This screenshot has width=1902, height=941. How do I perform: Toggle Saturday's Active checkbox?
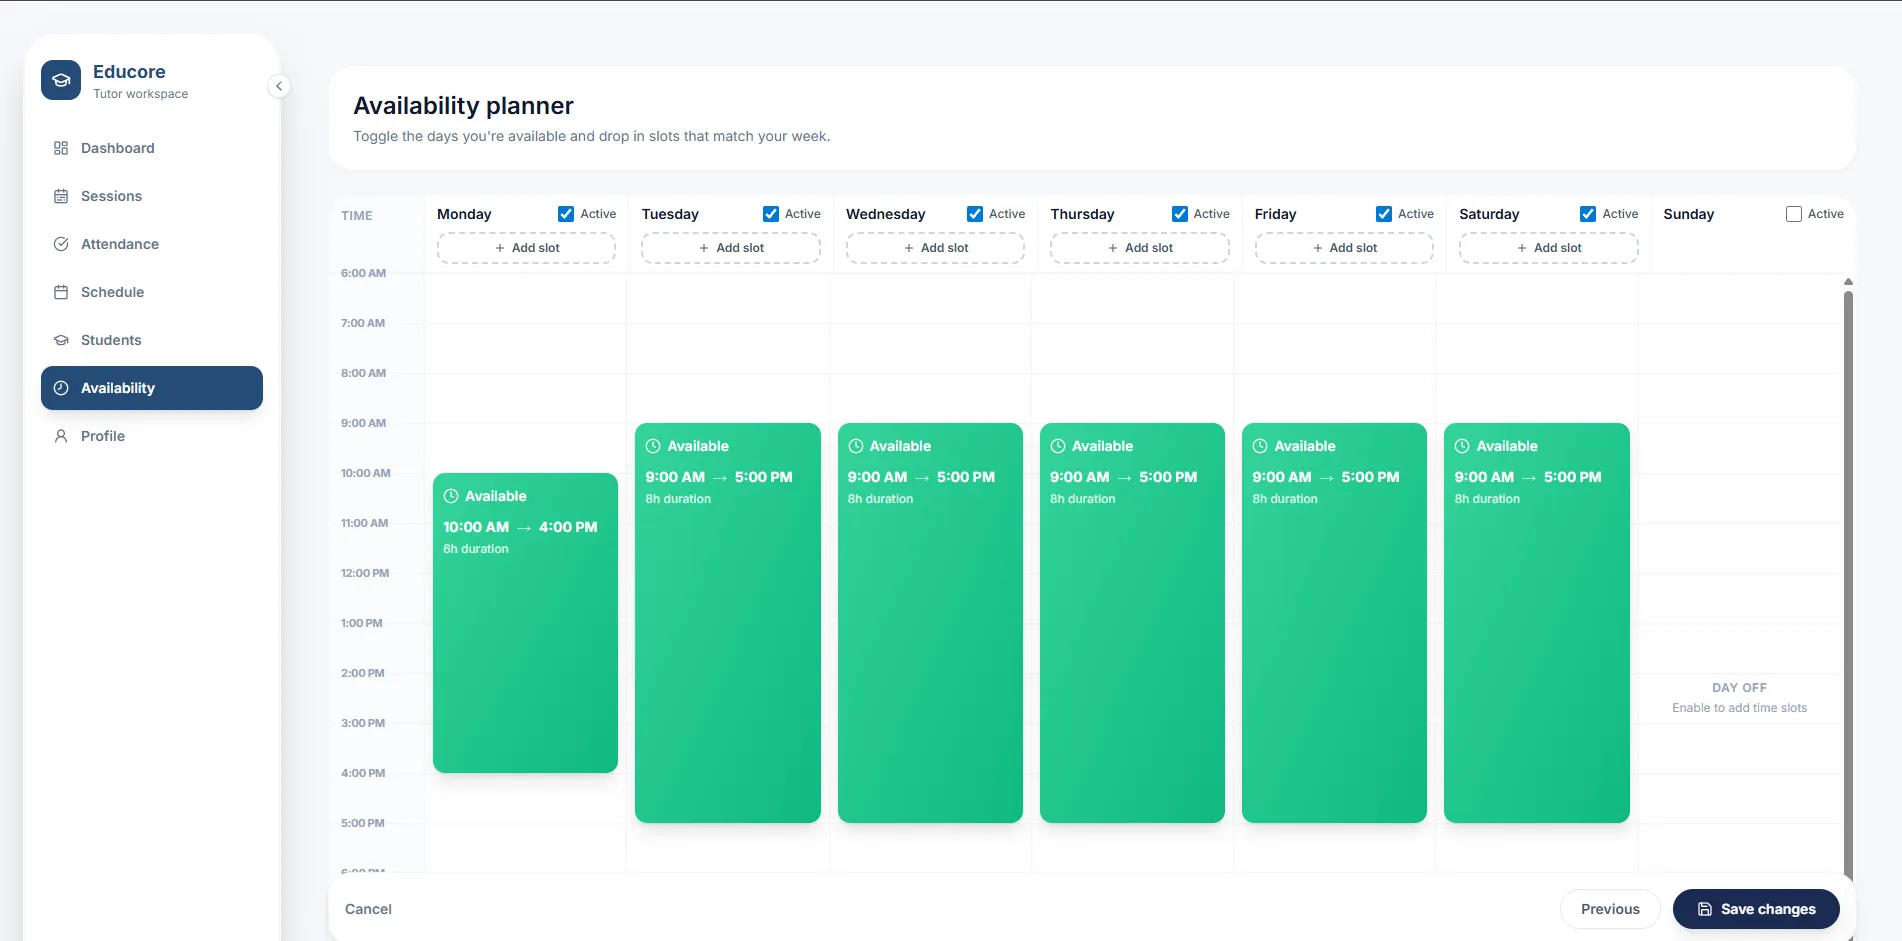[x=1588, y=214]
